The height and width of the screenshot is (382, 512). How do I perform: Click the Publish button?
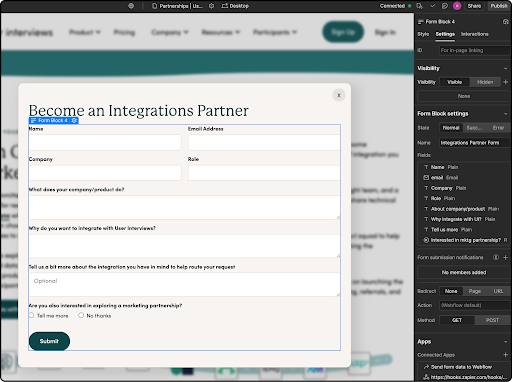click(x=499, y=6)
